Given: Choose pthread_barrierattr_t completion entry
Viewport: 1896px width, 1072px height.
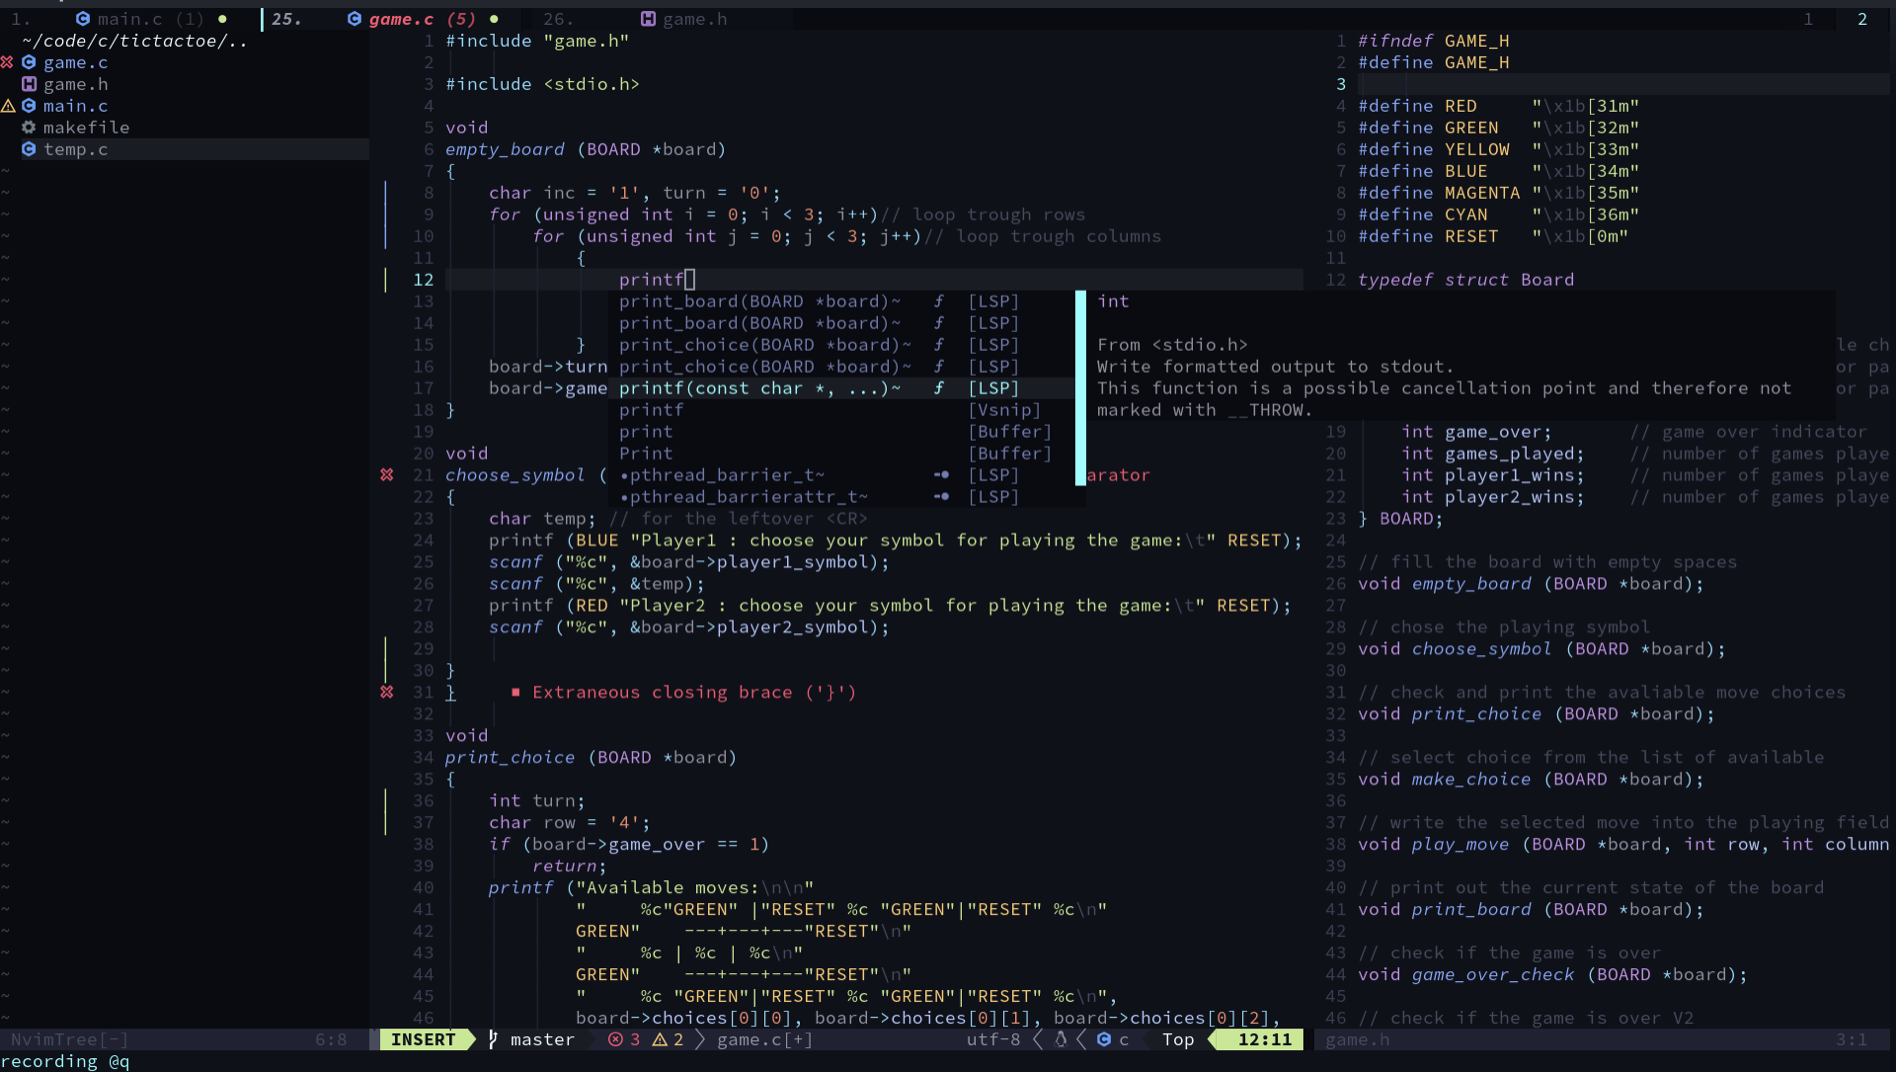Looking at the screenshot, I should 841,497.
